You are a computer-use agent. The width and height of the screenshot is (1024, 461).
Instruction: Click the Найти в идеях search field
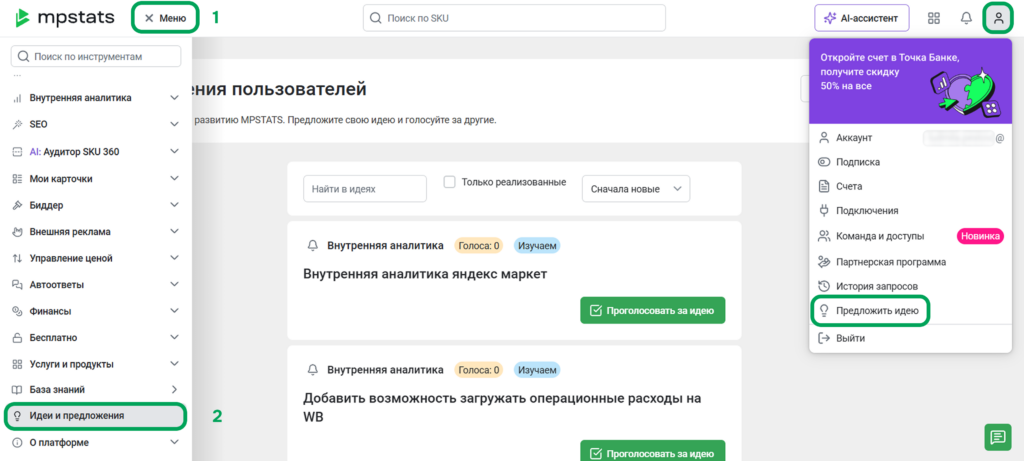[364, 189]
